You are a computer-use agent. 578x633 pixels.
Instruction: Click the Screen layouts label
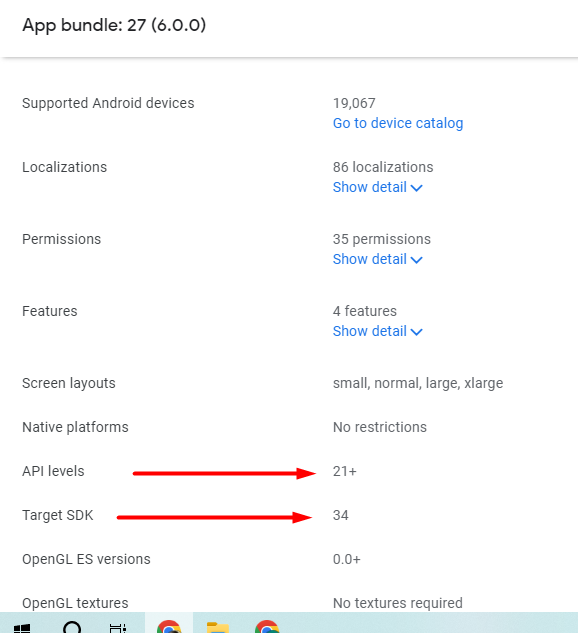(x=69, y=383)
